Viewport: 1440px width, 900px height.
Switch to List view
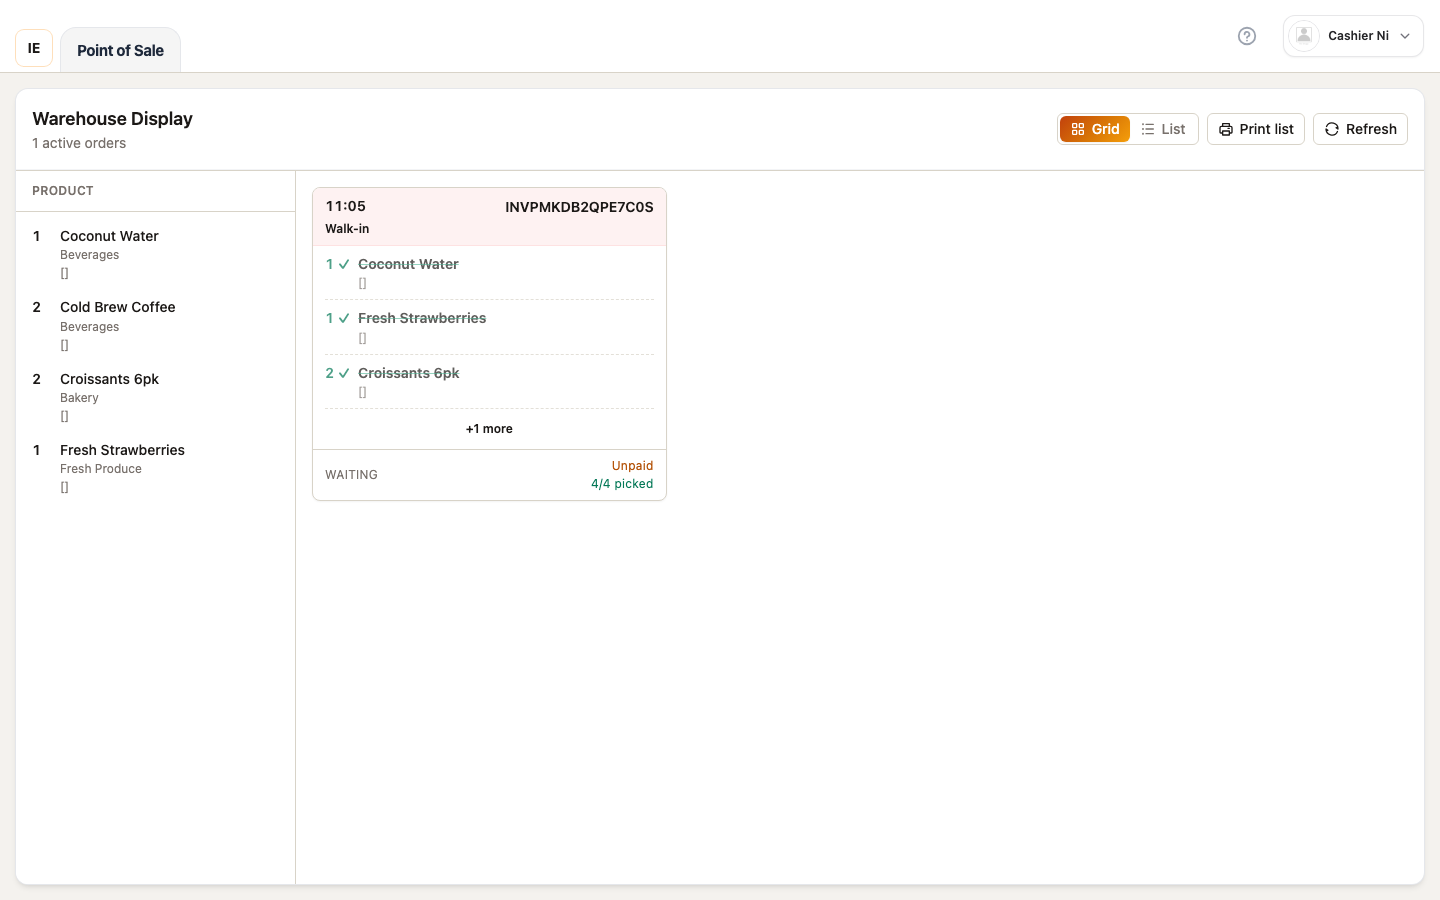[x=1163, y=129]
